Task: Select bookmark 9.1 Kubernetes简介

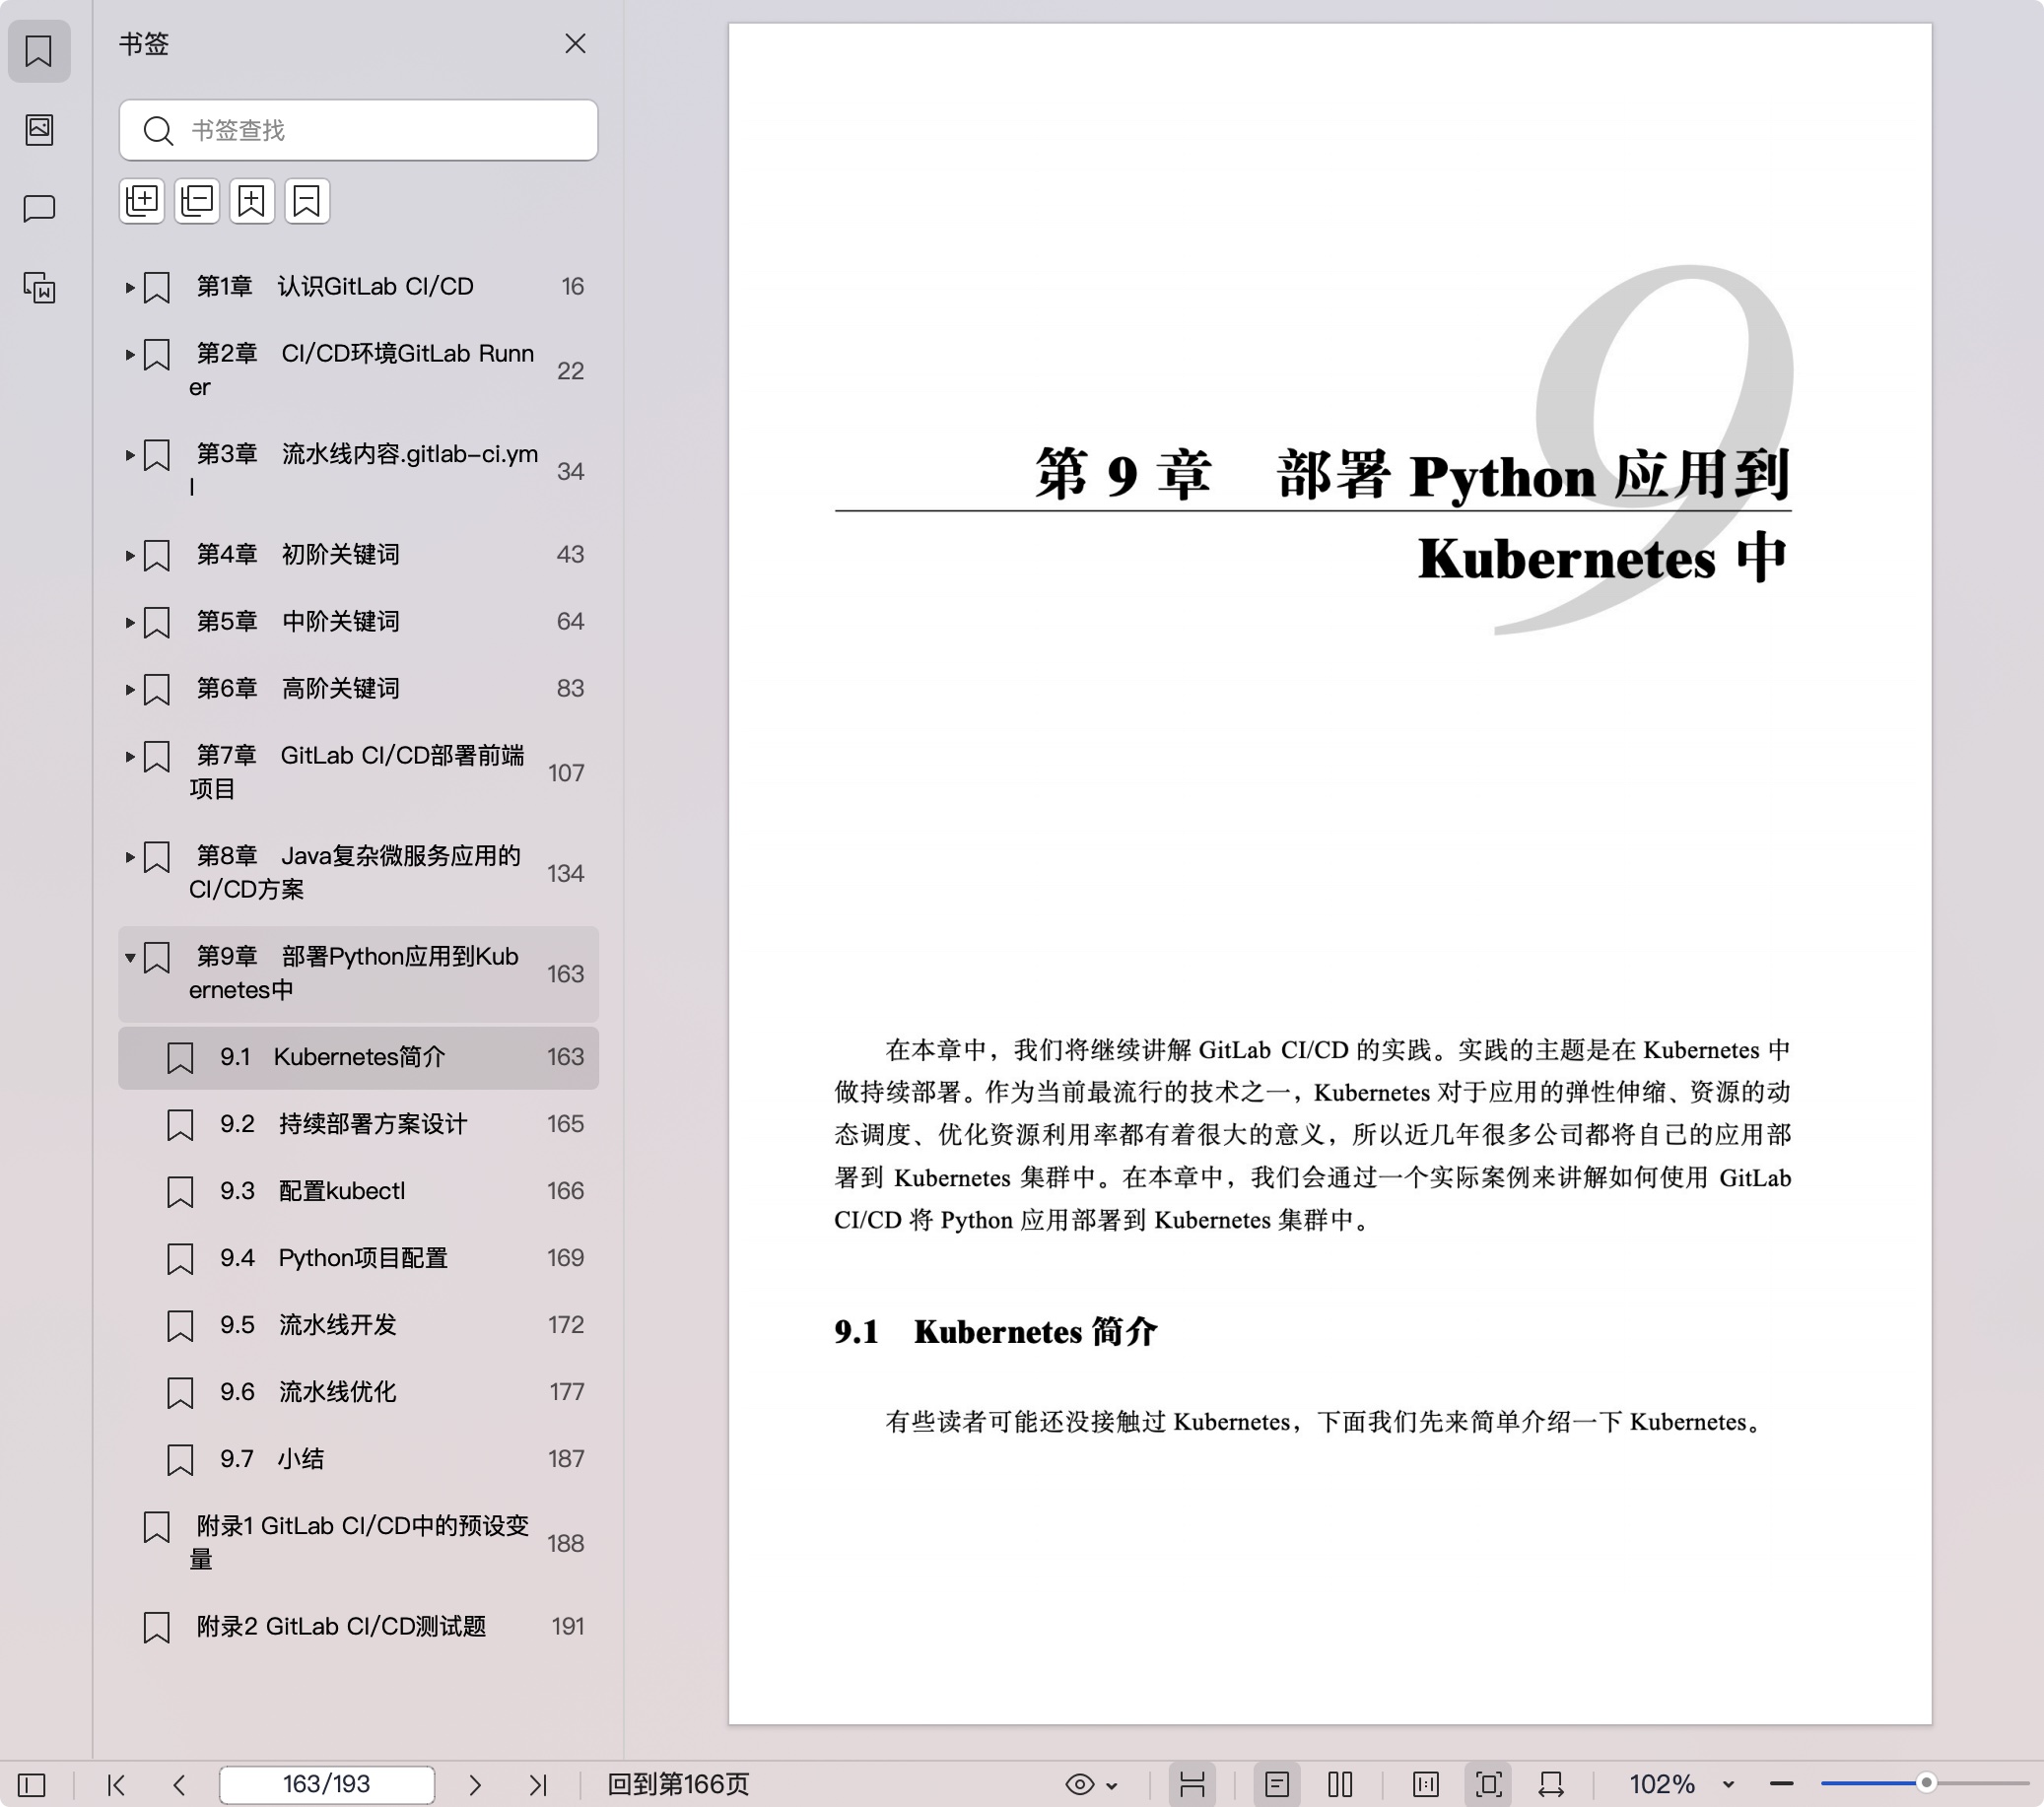Action: [358, 1057]
